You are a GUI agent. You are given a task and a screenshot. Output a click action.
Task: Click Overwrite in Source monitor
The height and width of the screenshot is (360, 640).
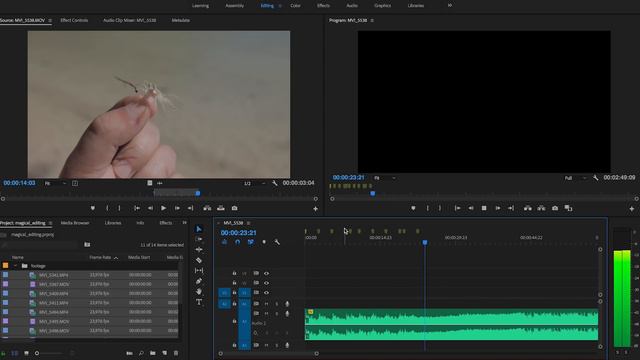pyautogui.click(x=221, y=208)
